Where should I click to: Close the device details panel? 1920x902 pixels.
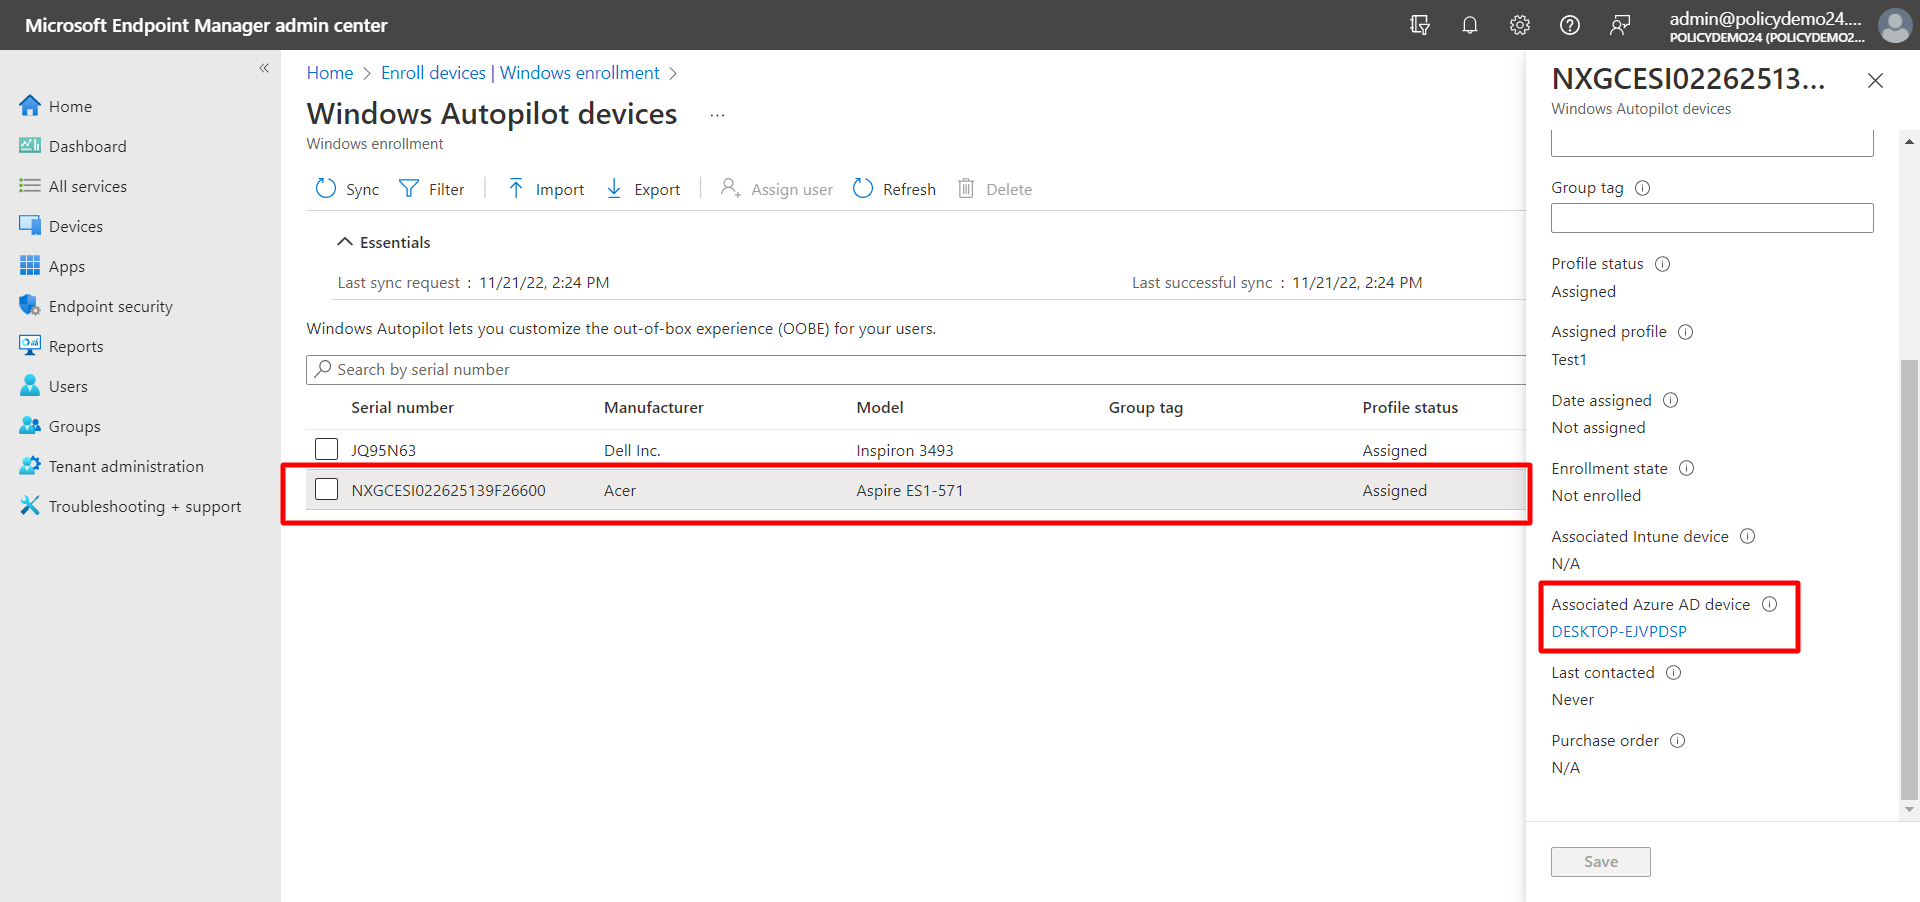[1875, 81]
